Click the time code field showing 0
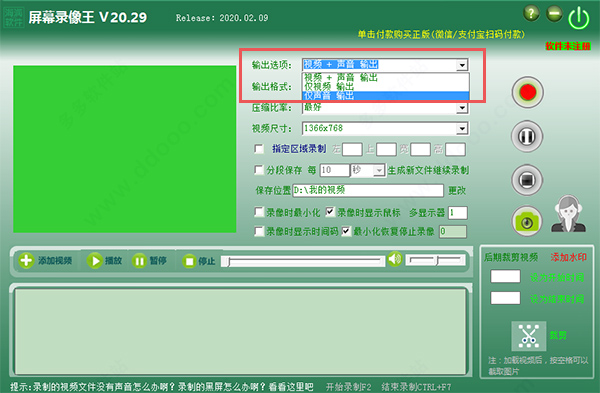 [x=453, y=232]
